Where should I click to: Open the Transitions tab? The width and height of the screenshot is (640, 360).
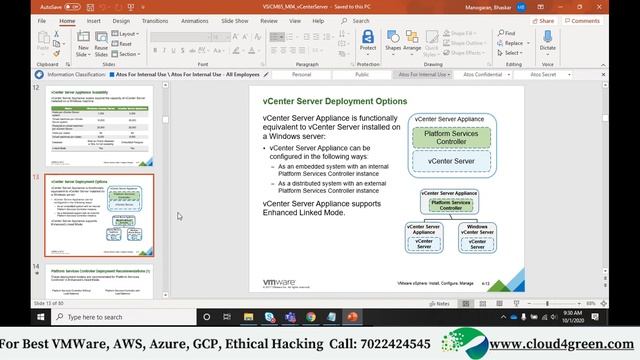pyautogui.click(x=155, y=21)
